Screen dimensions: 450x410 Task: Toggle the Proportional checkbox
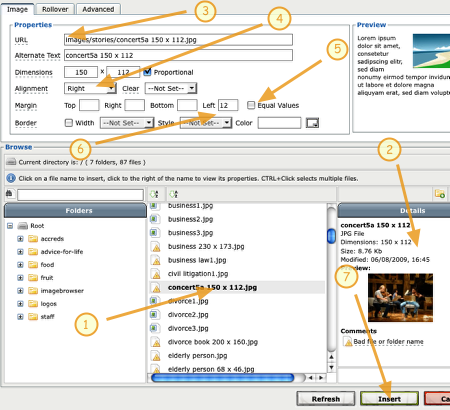coord(147,72)
